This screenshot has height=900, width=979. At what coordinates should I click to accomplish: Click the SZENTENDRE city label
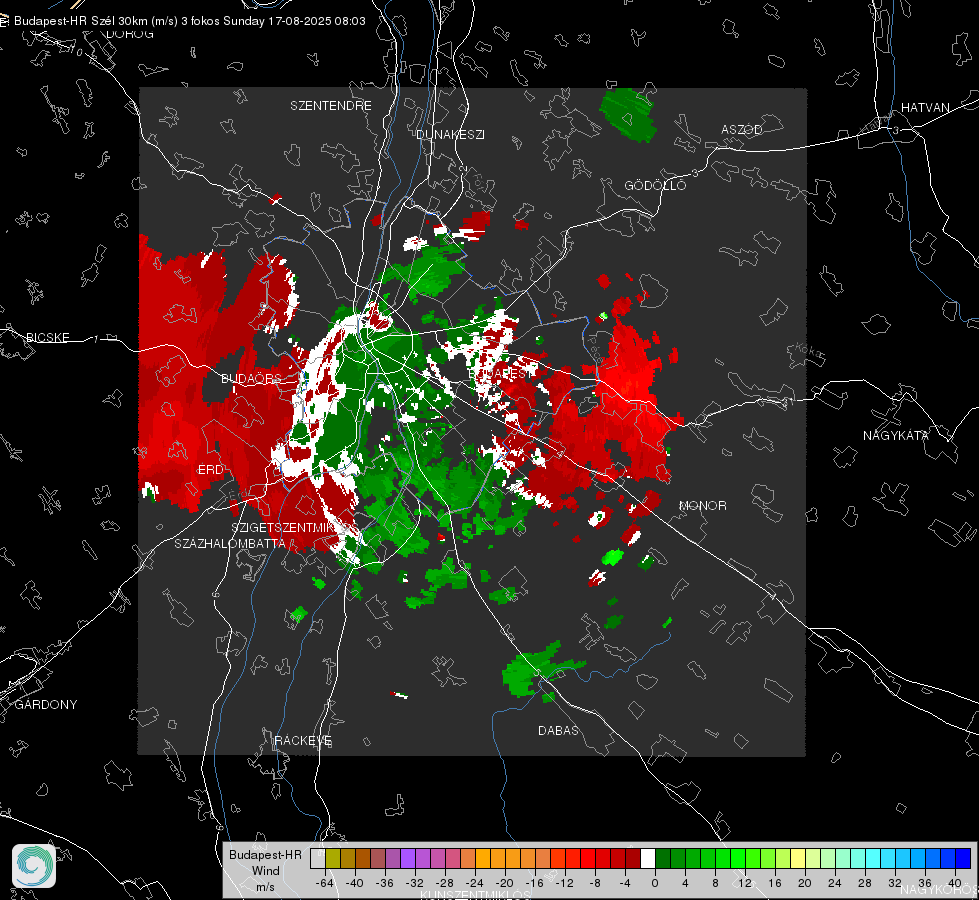click(331, 106)
